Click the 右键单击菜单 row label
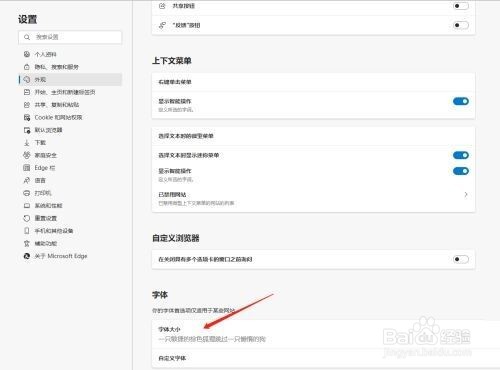This screenshot has width=500, height=370. pos(175,82)
